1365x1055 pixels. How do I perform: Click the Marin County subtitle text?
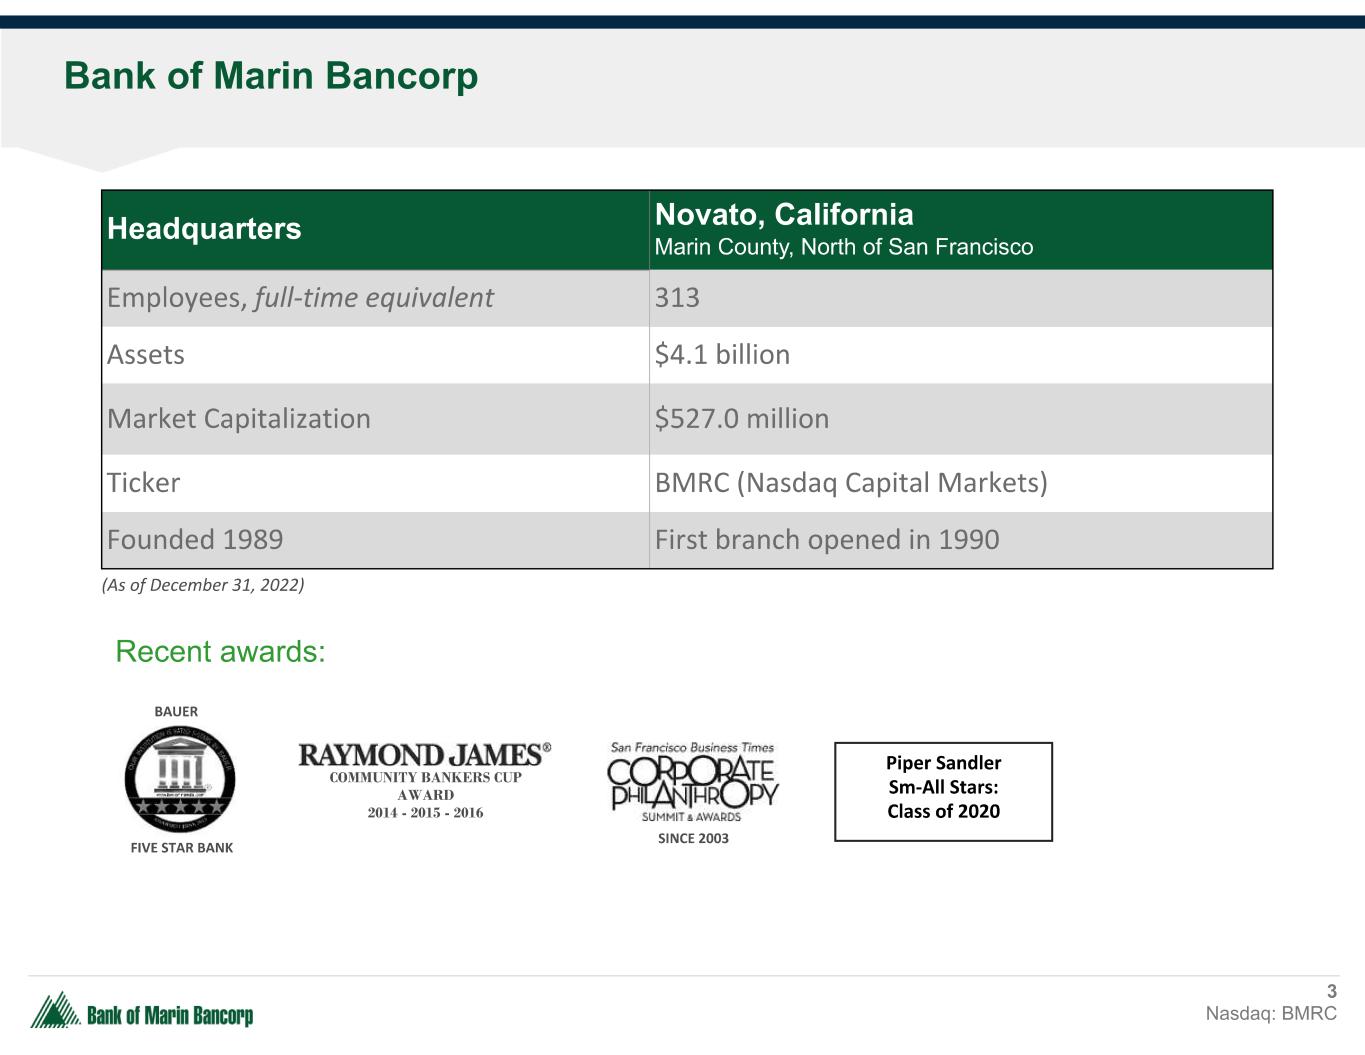tap(843, 247)
